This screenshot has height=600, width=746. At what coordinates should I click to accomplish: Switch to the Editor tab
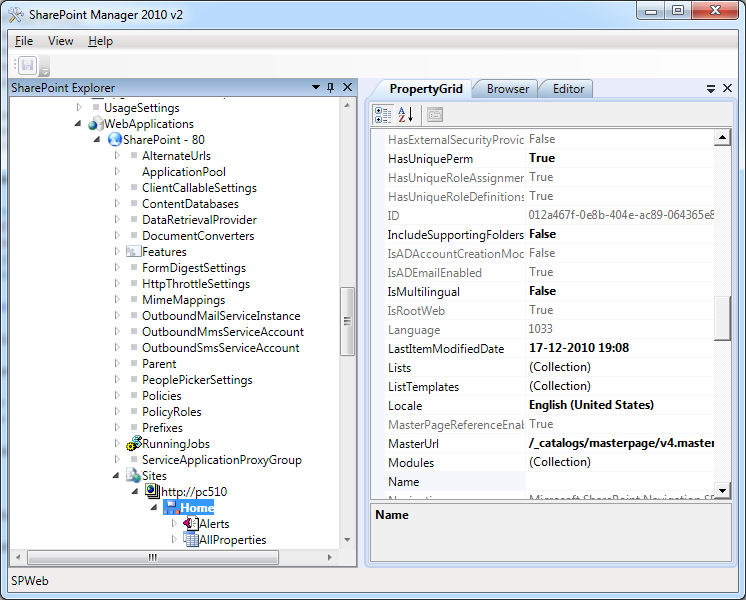(x=569, y=89)
